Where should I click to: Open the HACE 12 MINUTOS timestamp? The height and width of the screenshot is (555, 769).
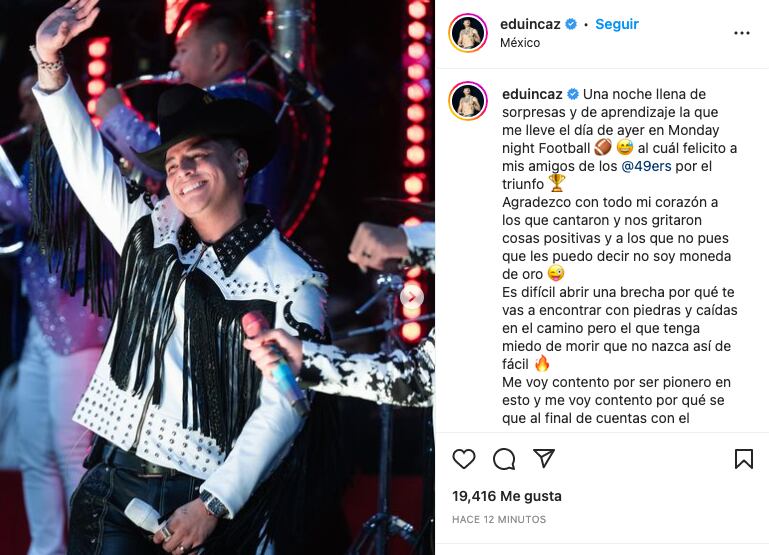click(x=499, y=519)
